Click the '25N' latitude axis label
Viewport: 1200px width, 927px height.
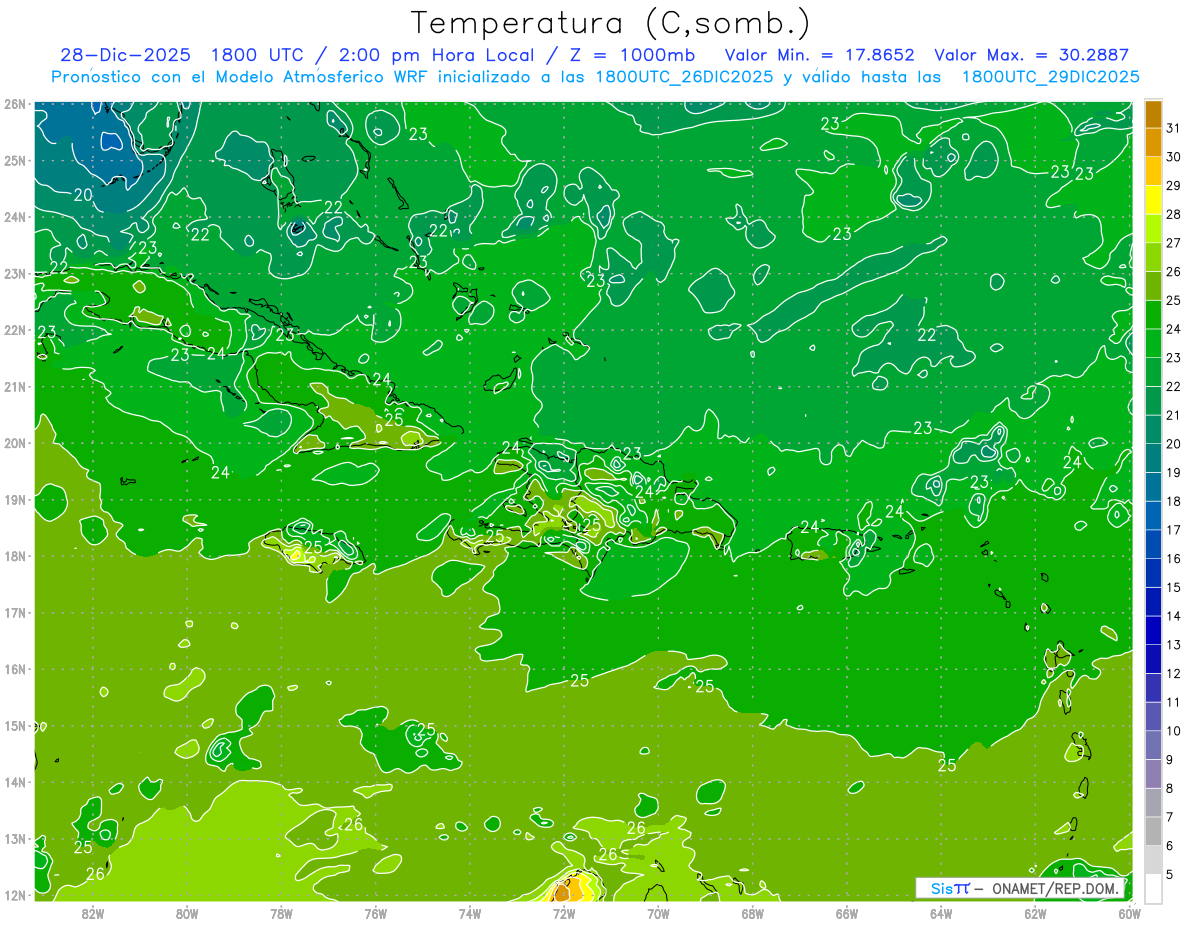[x=15, y=160]
